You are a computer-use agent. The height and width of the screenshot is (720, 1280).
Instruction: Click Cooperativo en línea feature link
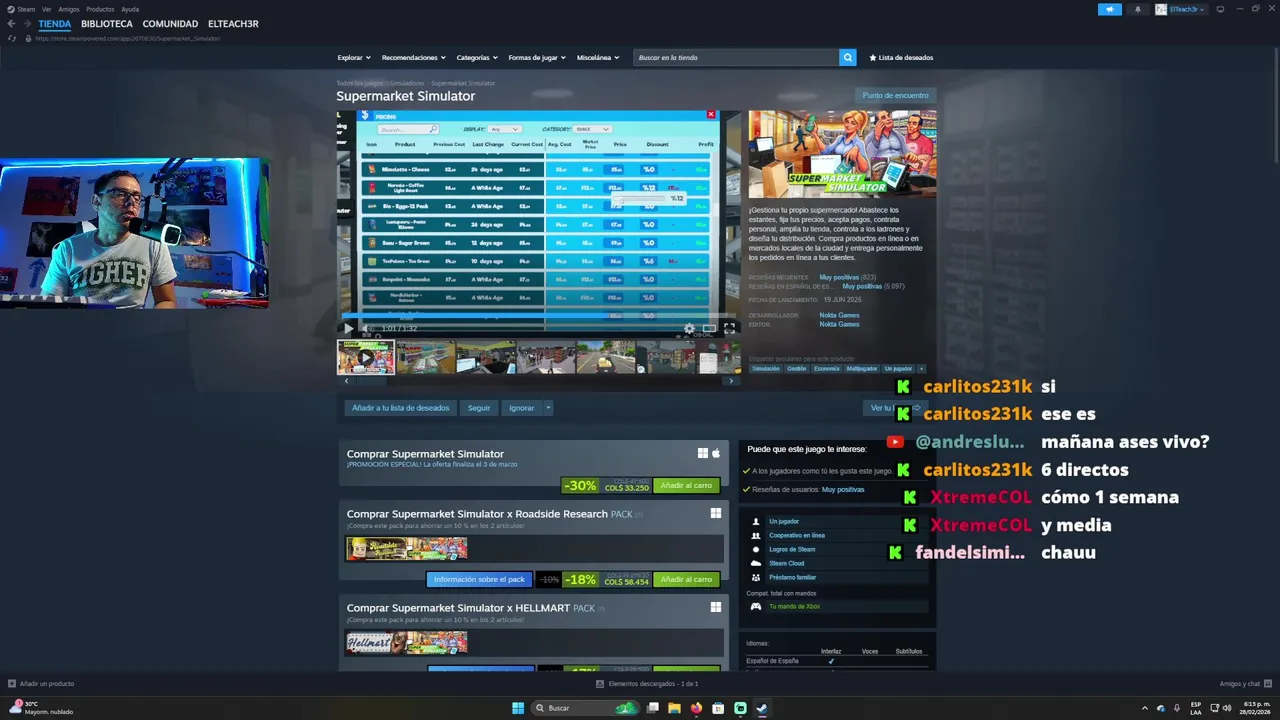click(797, 536)
